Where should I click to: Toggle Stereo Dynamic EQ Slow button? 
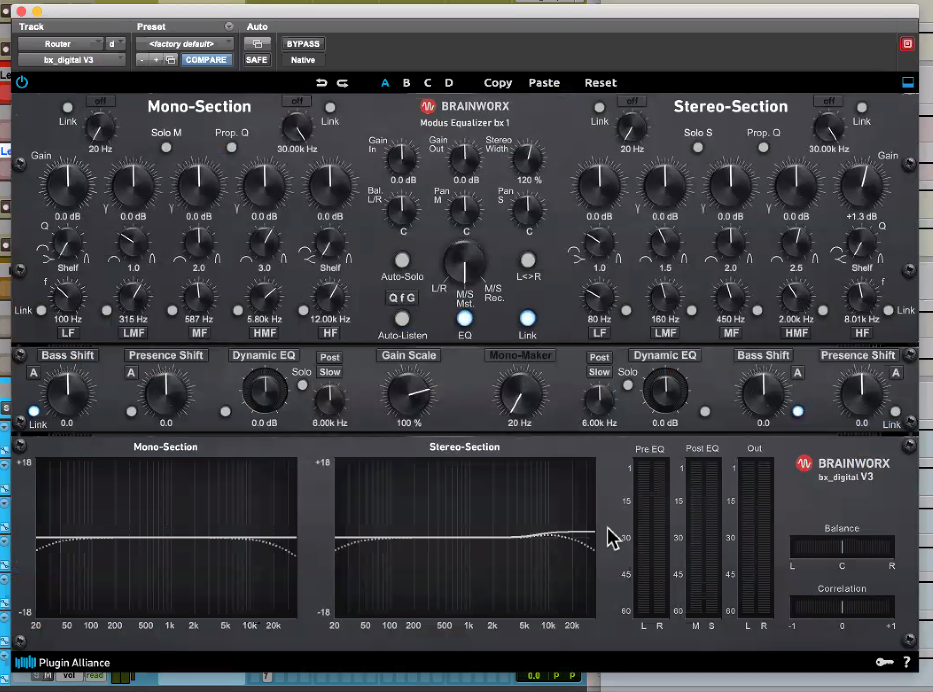click(599, 372)
